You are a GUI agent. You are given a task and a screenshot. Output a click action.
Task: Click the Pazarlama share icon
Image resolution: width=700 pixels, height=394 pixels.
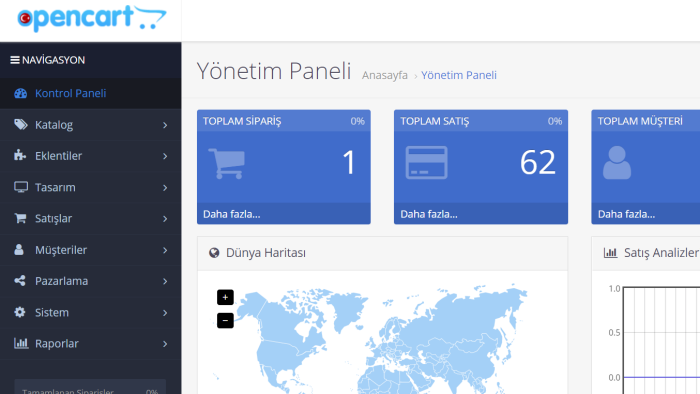[20, 281]
